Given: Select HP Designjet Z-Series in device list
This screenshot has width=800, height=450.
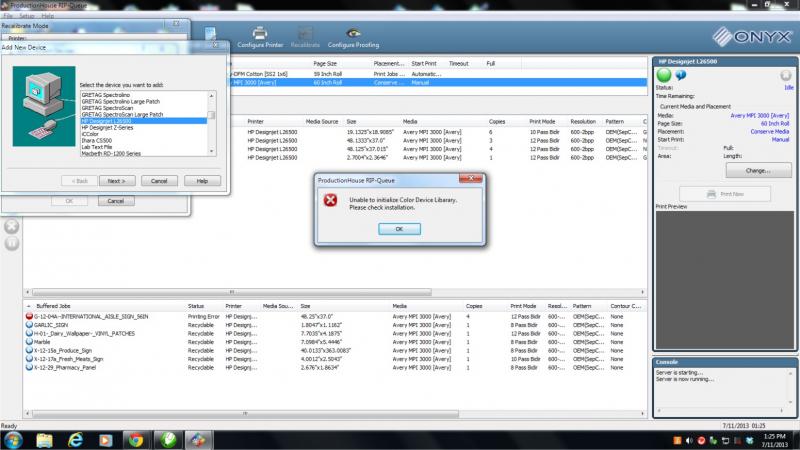Looking at the screenshot, I should (107, 128).
